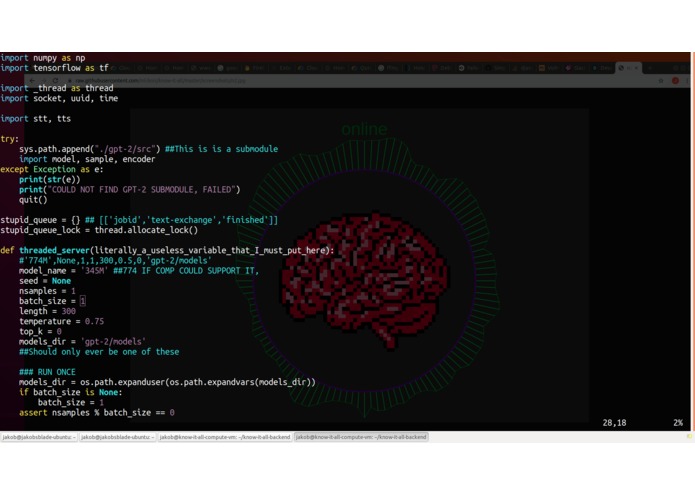
Task: Click the line 'print(str(e))'
Action: 50,180
